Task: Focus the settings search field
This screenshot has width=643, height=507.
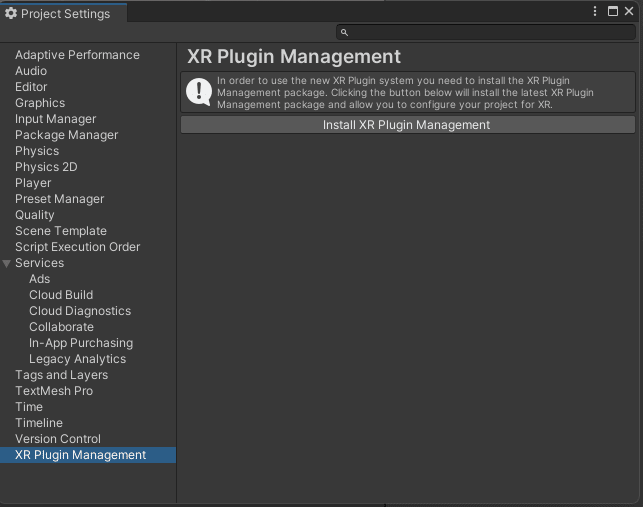Action: (486, 32)
